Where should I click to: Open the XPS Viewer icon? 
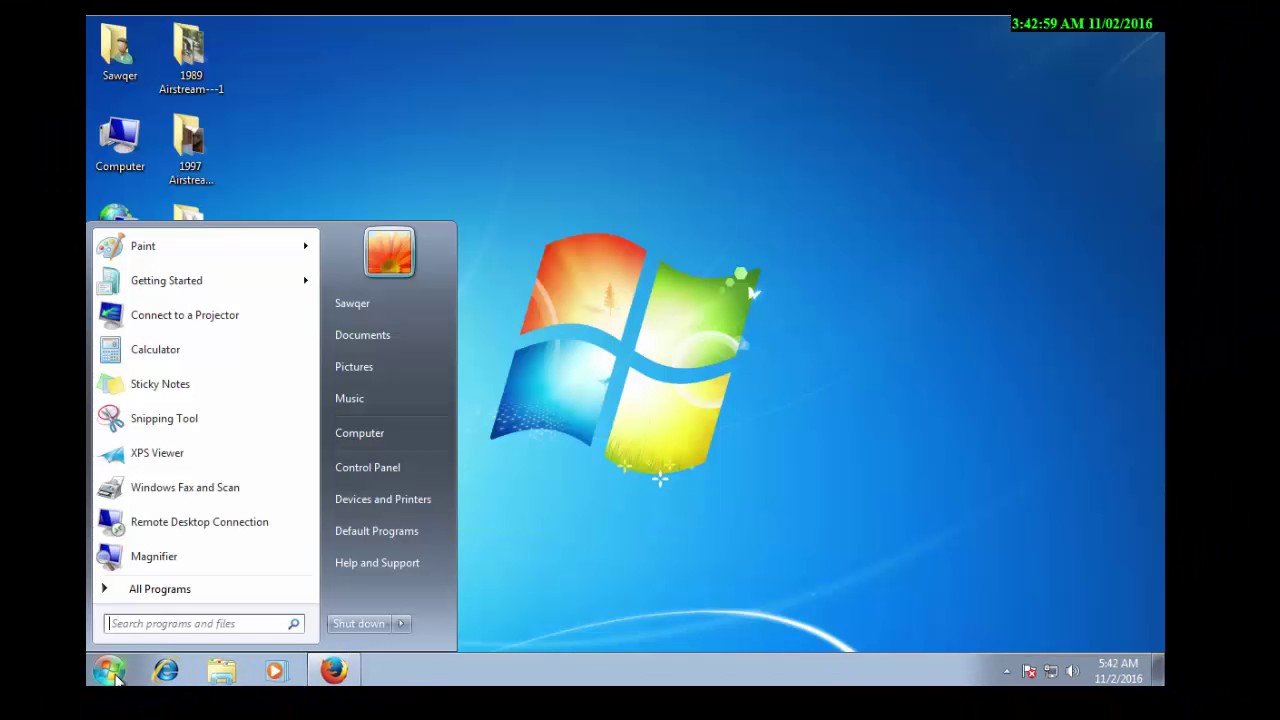(x=110, y=453)
